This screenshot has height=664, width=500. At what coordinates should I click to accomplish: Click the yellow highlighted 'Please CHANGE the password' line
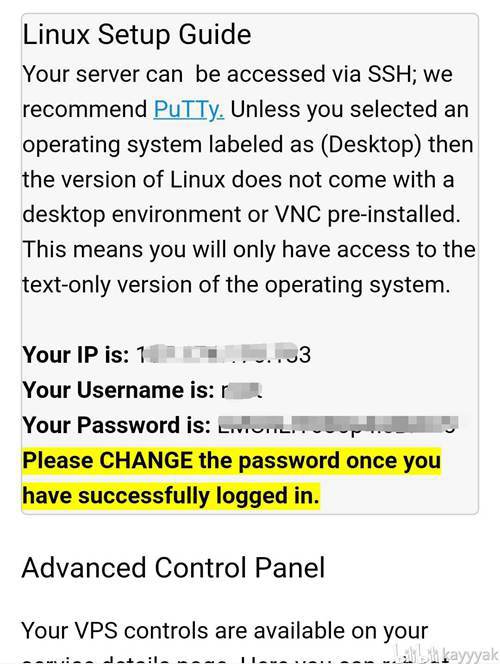[232, 461]
